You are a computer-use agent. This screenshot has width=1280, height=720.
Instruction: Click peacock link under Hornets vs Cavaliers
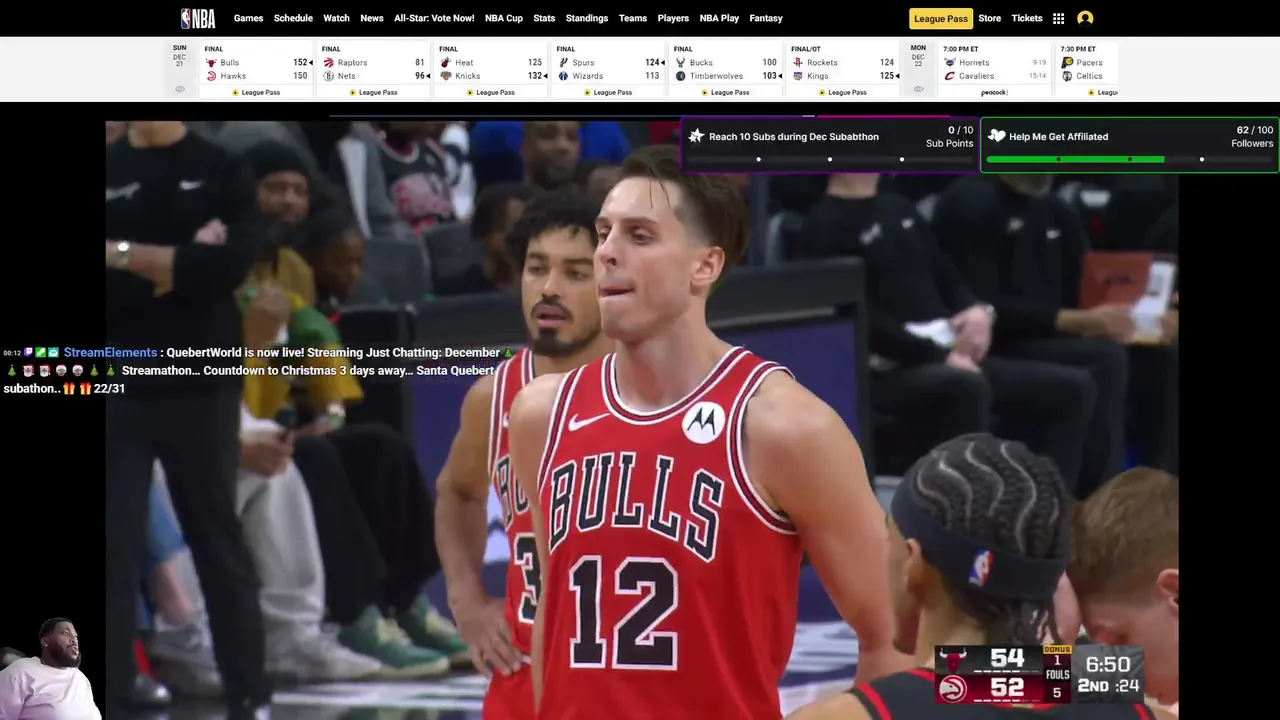point(994,92)
